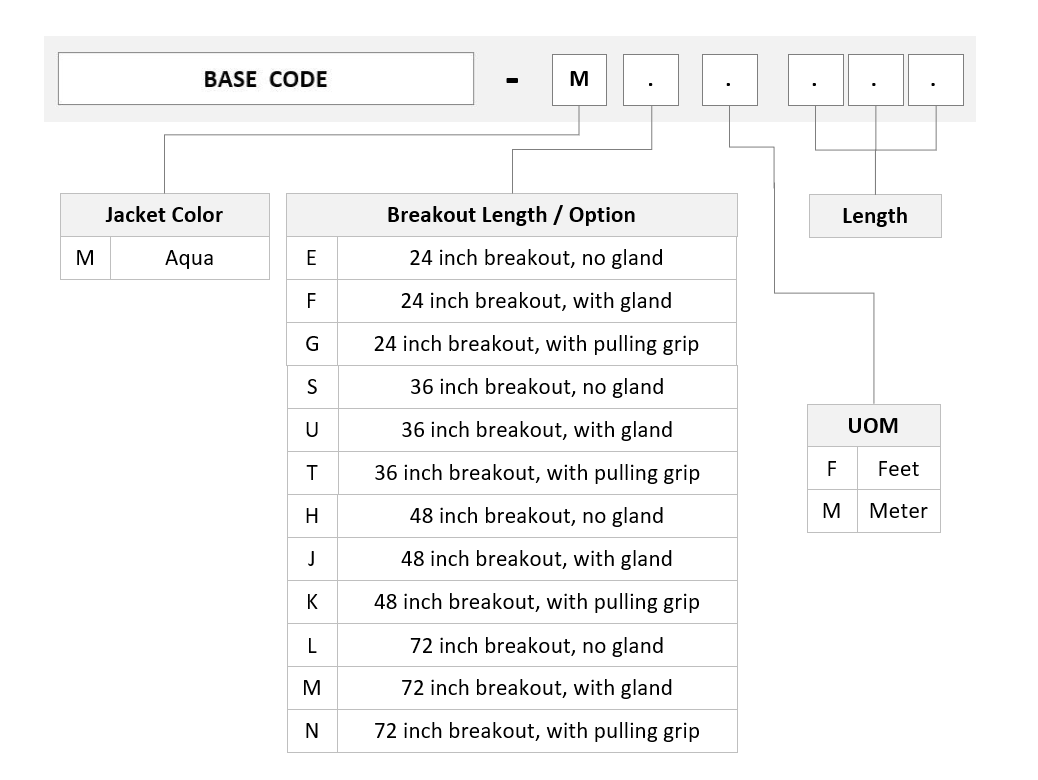This screenshot has width=1038, height=780.
Task: Click the F code in UOM table
Action: pos(832,469)
